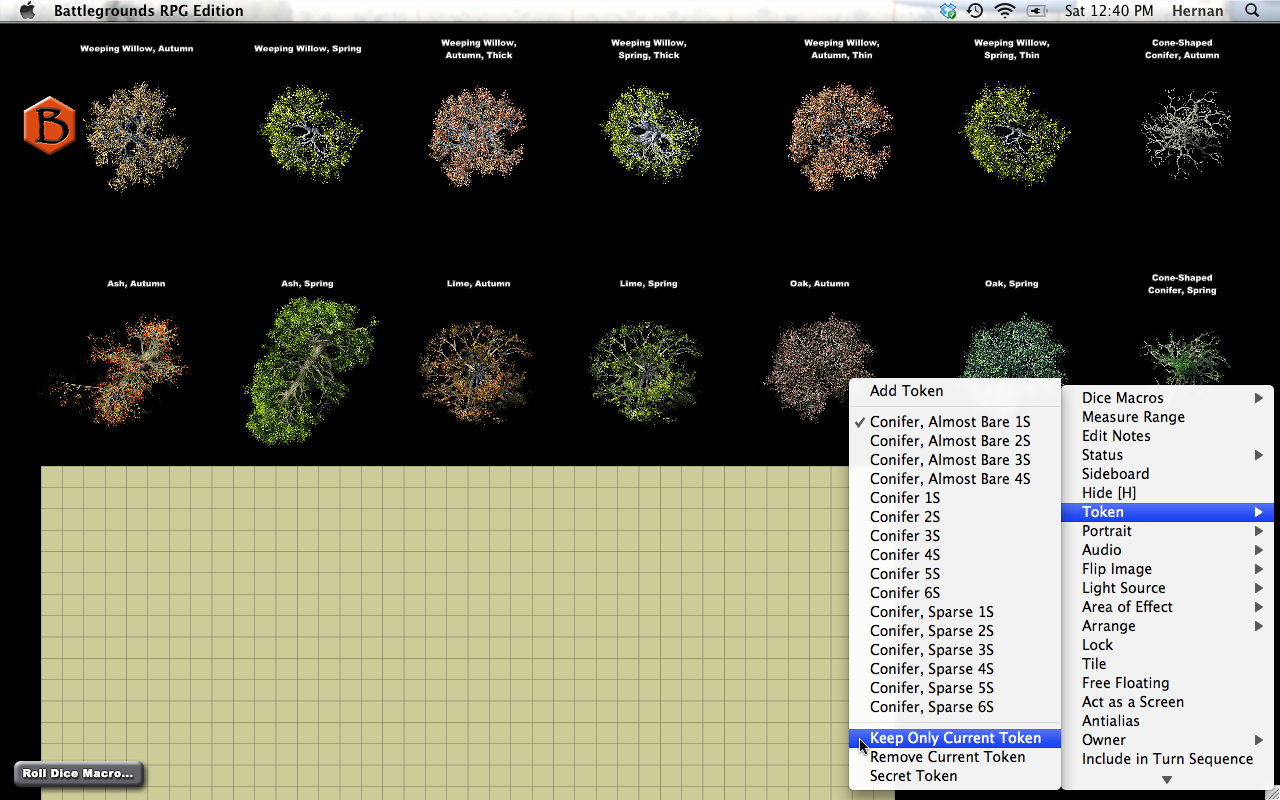Image resolution: width=1280 pixels, height=800 pixels.
Task: Click the Dropbox menu bar icon
Action: click(x=948, y=11)
